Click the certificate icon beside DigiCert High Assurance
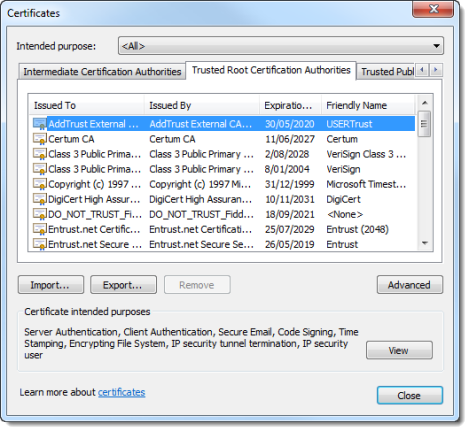 click(x=40, y=199)
